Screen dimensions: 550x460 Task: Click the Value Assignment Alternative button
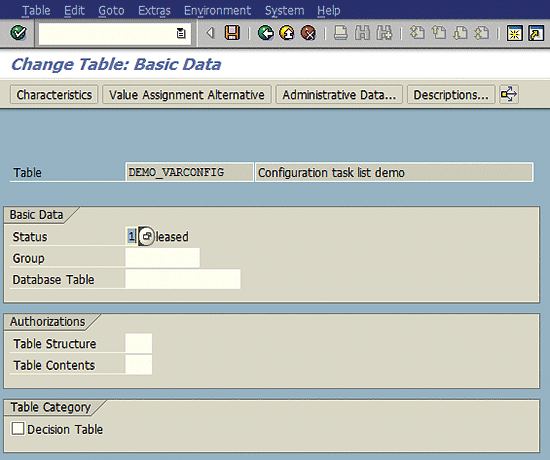tap(187, 95)
